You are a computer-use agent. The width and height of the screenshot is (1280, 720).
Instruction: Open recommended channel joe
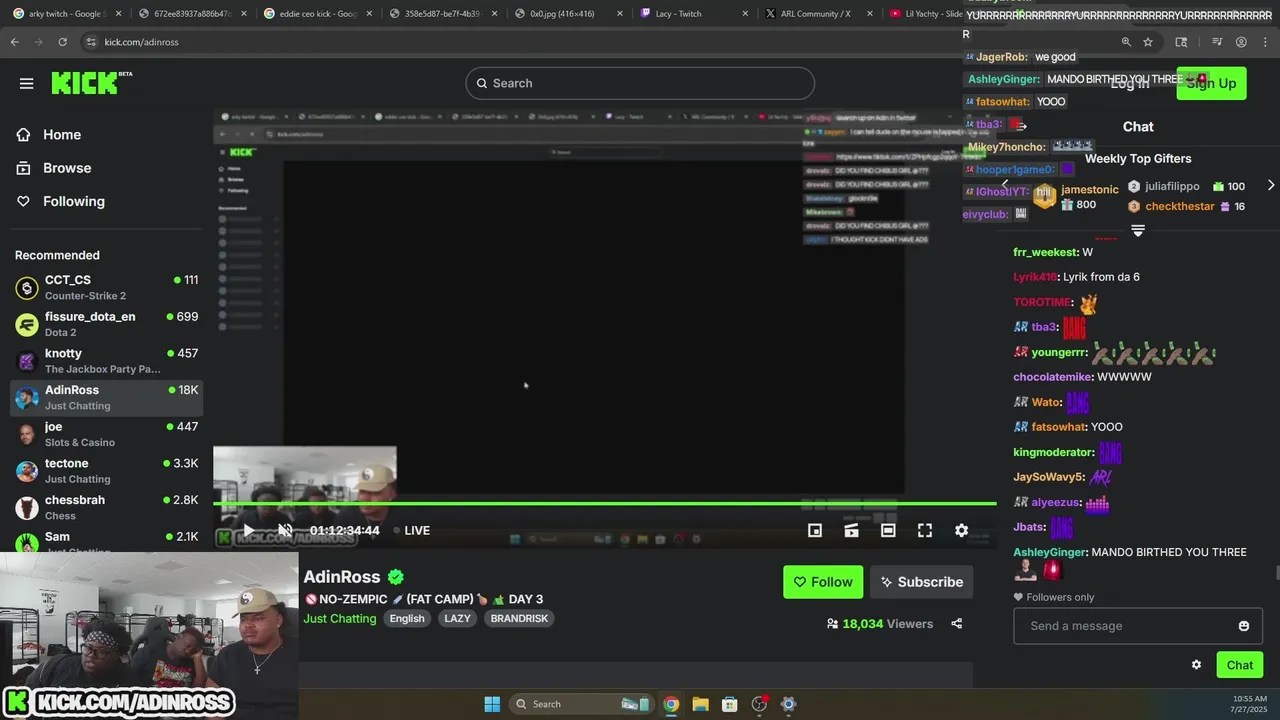pos(106,434)
